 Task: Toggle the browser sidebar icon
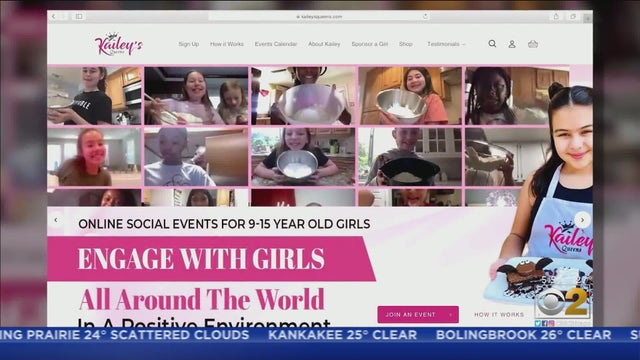click(x=79, y=16)
